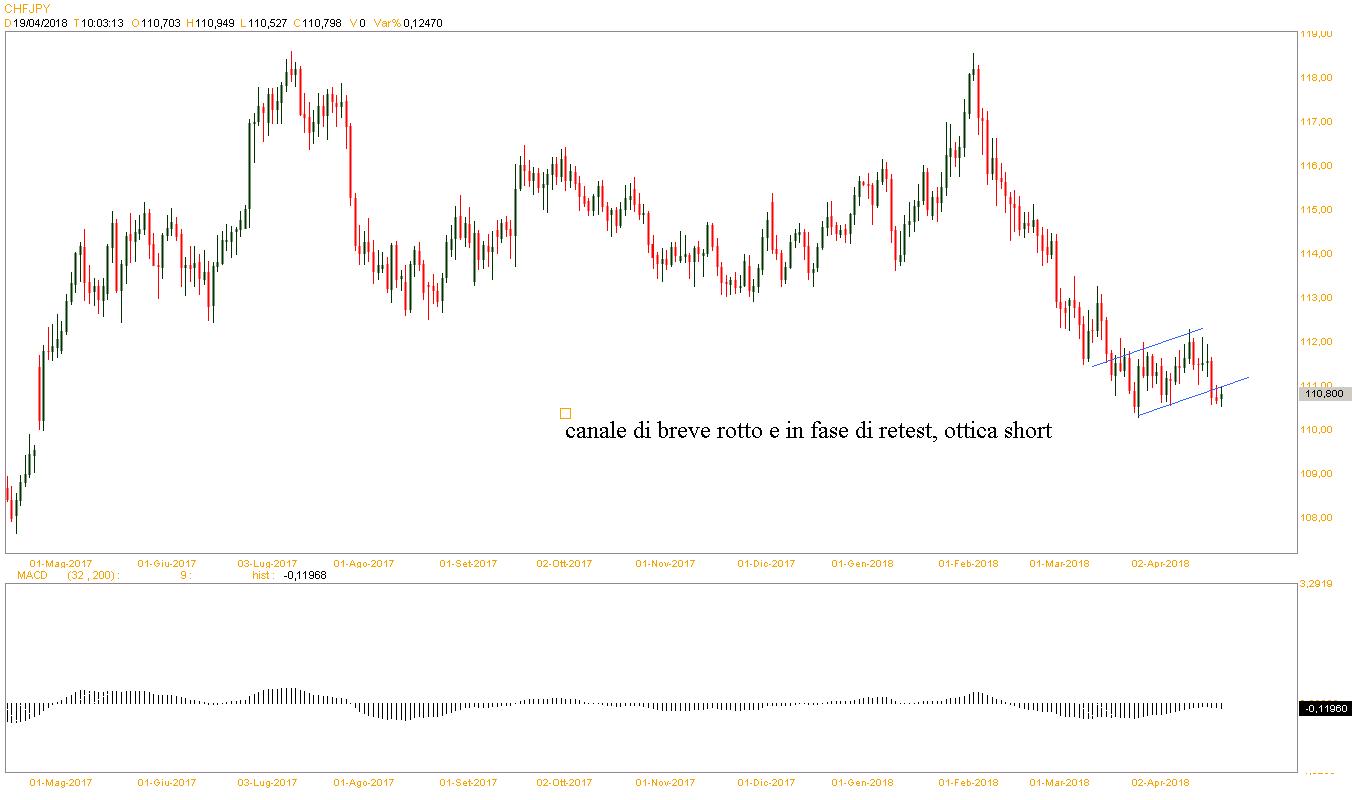Click the 119,00 price axis label
This screenshot has width=1352, height=800.
(1317, 34)
